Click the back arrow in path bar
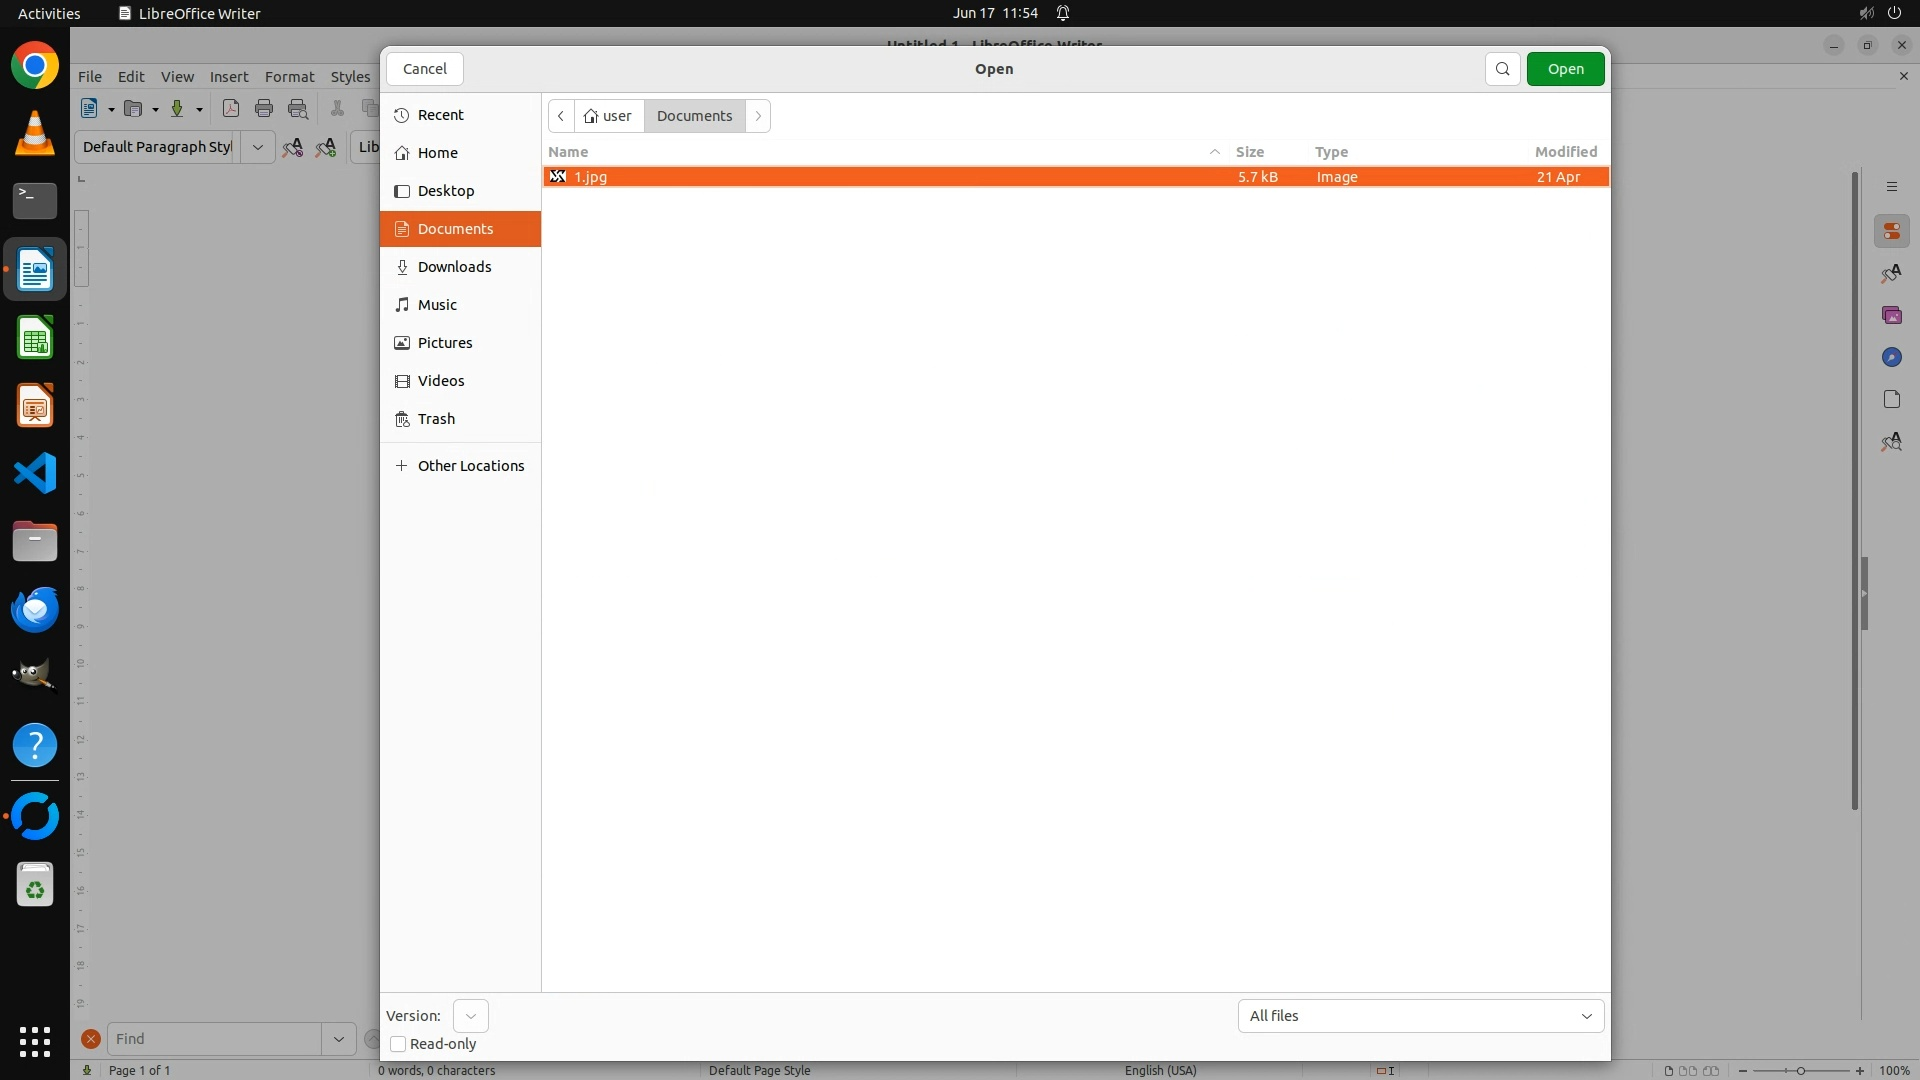This screenshot has height=1080, width=1920. (561, 116)
